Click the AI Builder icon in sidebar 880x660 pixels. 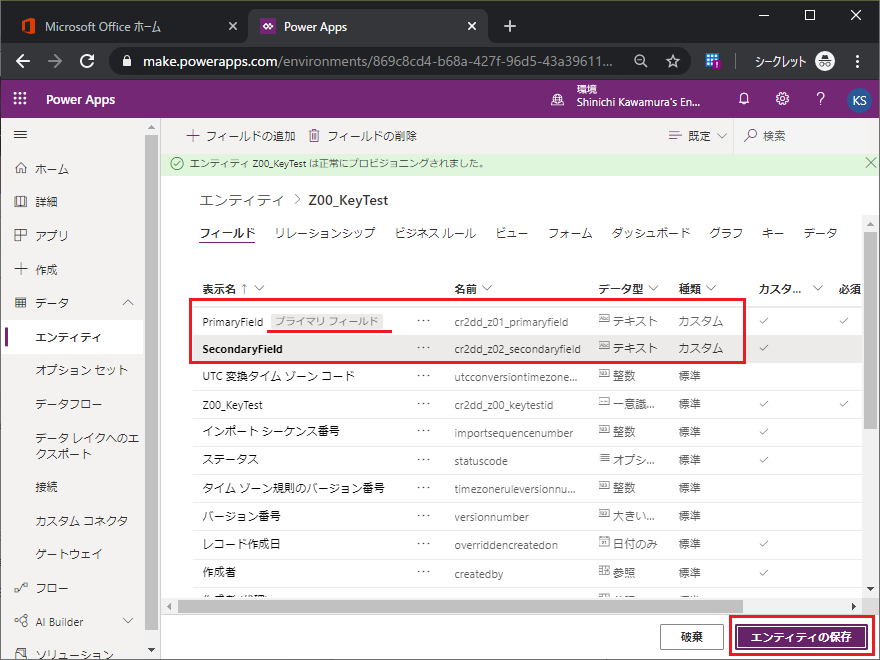coord(21,621)
